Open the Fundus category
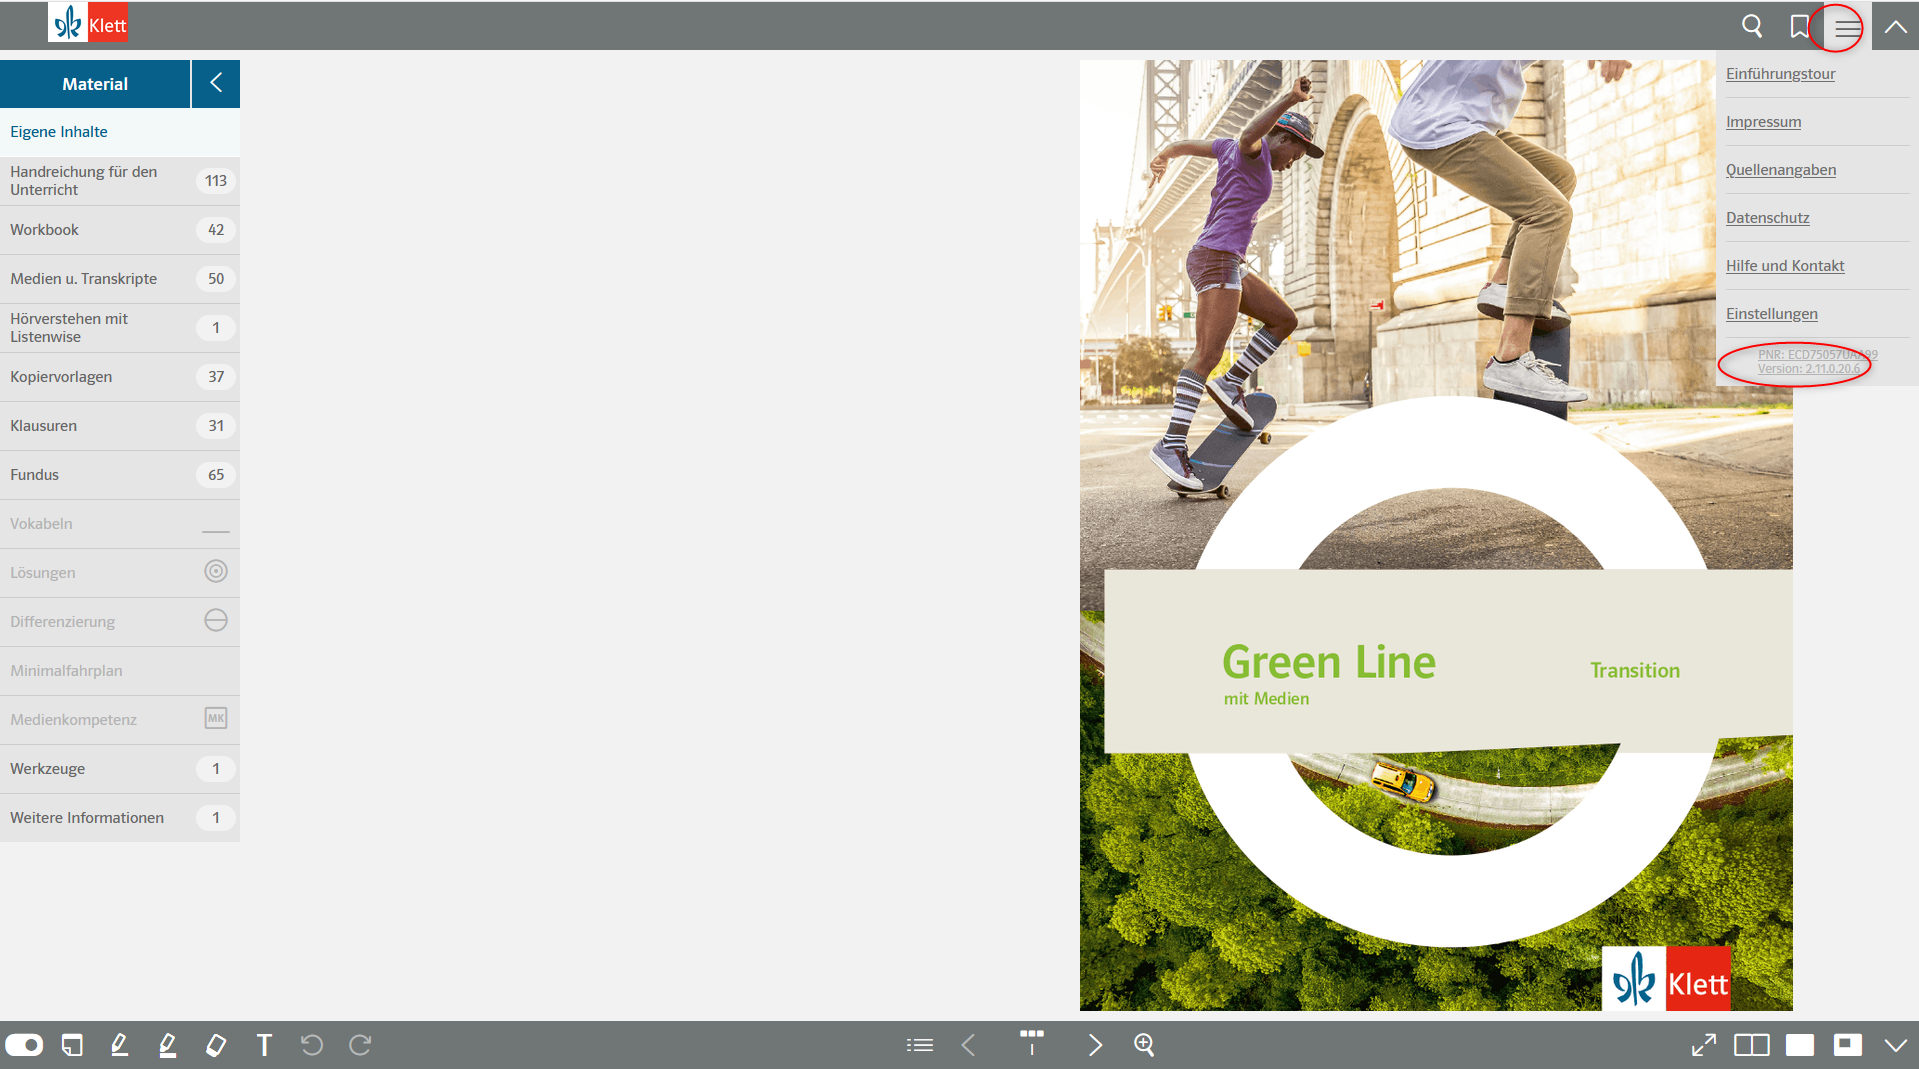Screen dimensions: 1919x1069 tap(120, 475)
